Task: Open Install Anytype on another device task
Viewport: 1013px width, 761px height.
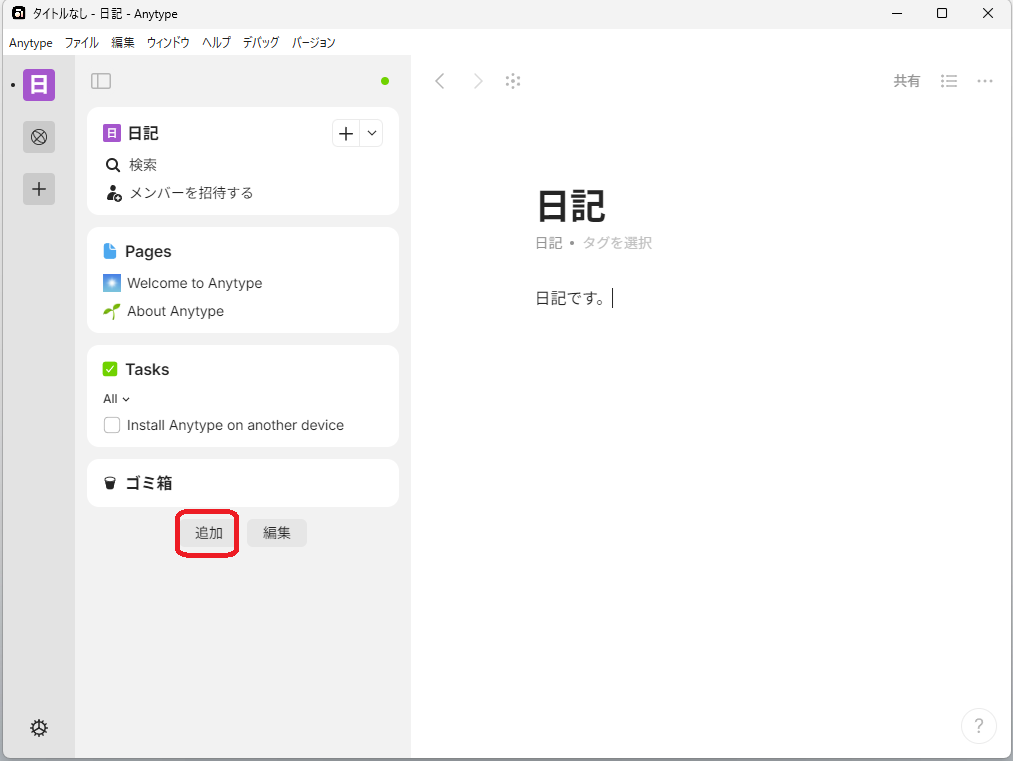Action: point(235,425)
